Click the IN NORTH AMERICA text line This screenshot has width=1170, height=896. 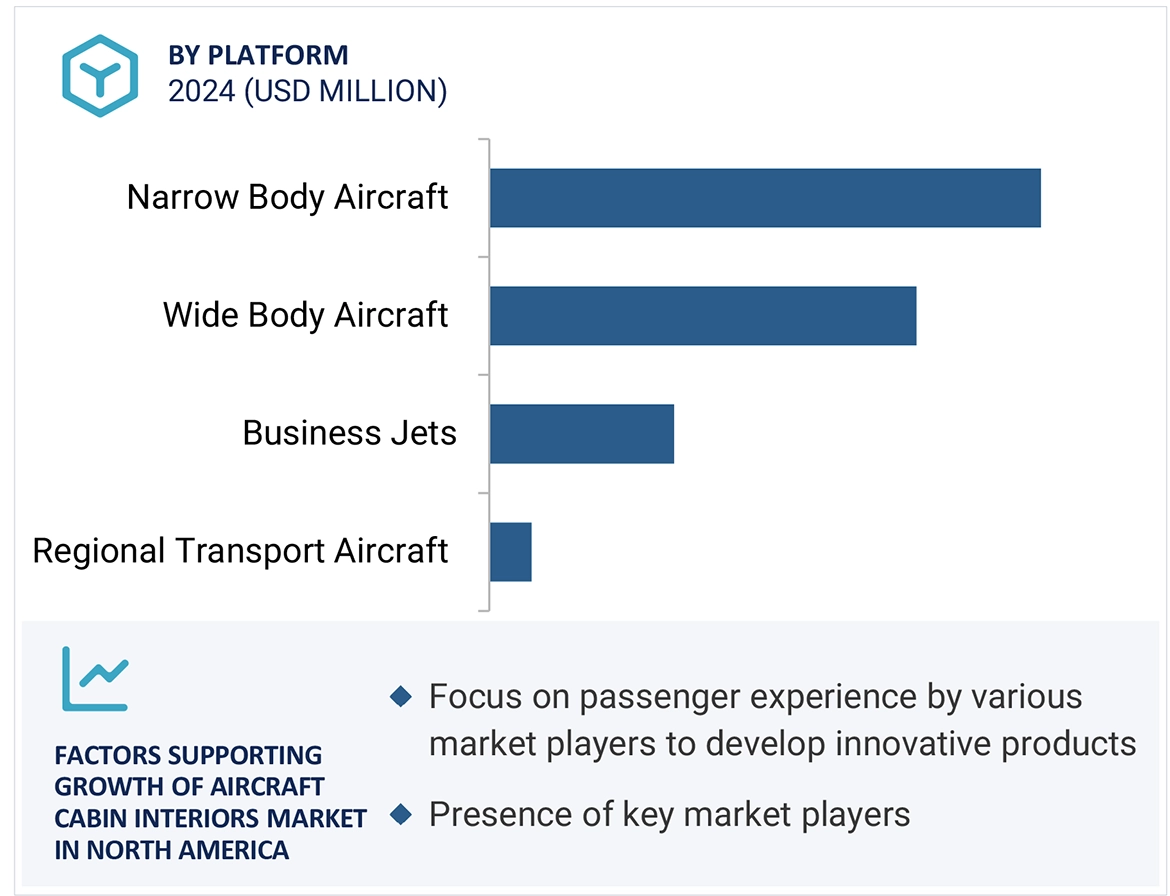pyautogui.click(x=171, y=851)
